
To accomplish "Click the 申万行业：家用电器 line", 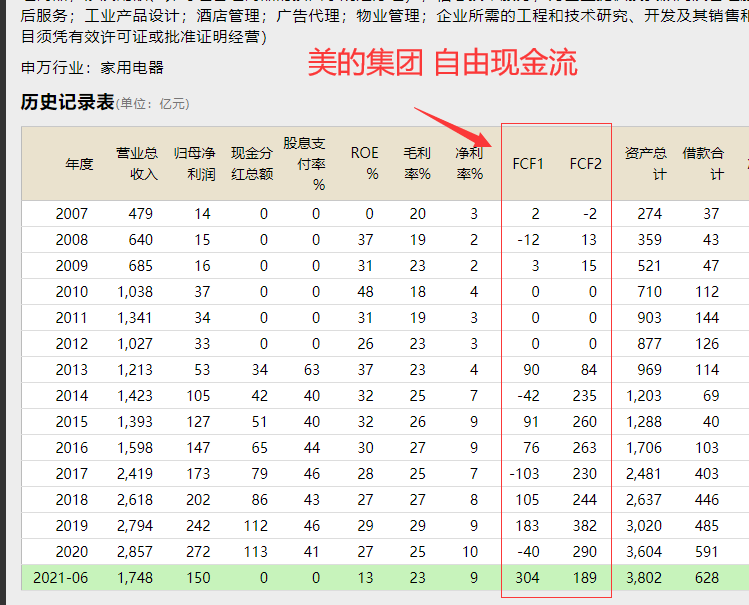I will coord(92,67).
